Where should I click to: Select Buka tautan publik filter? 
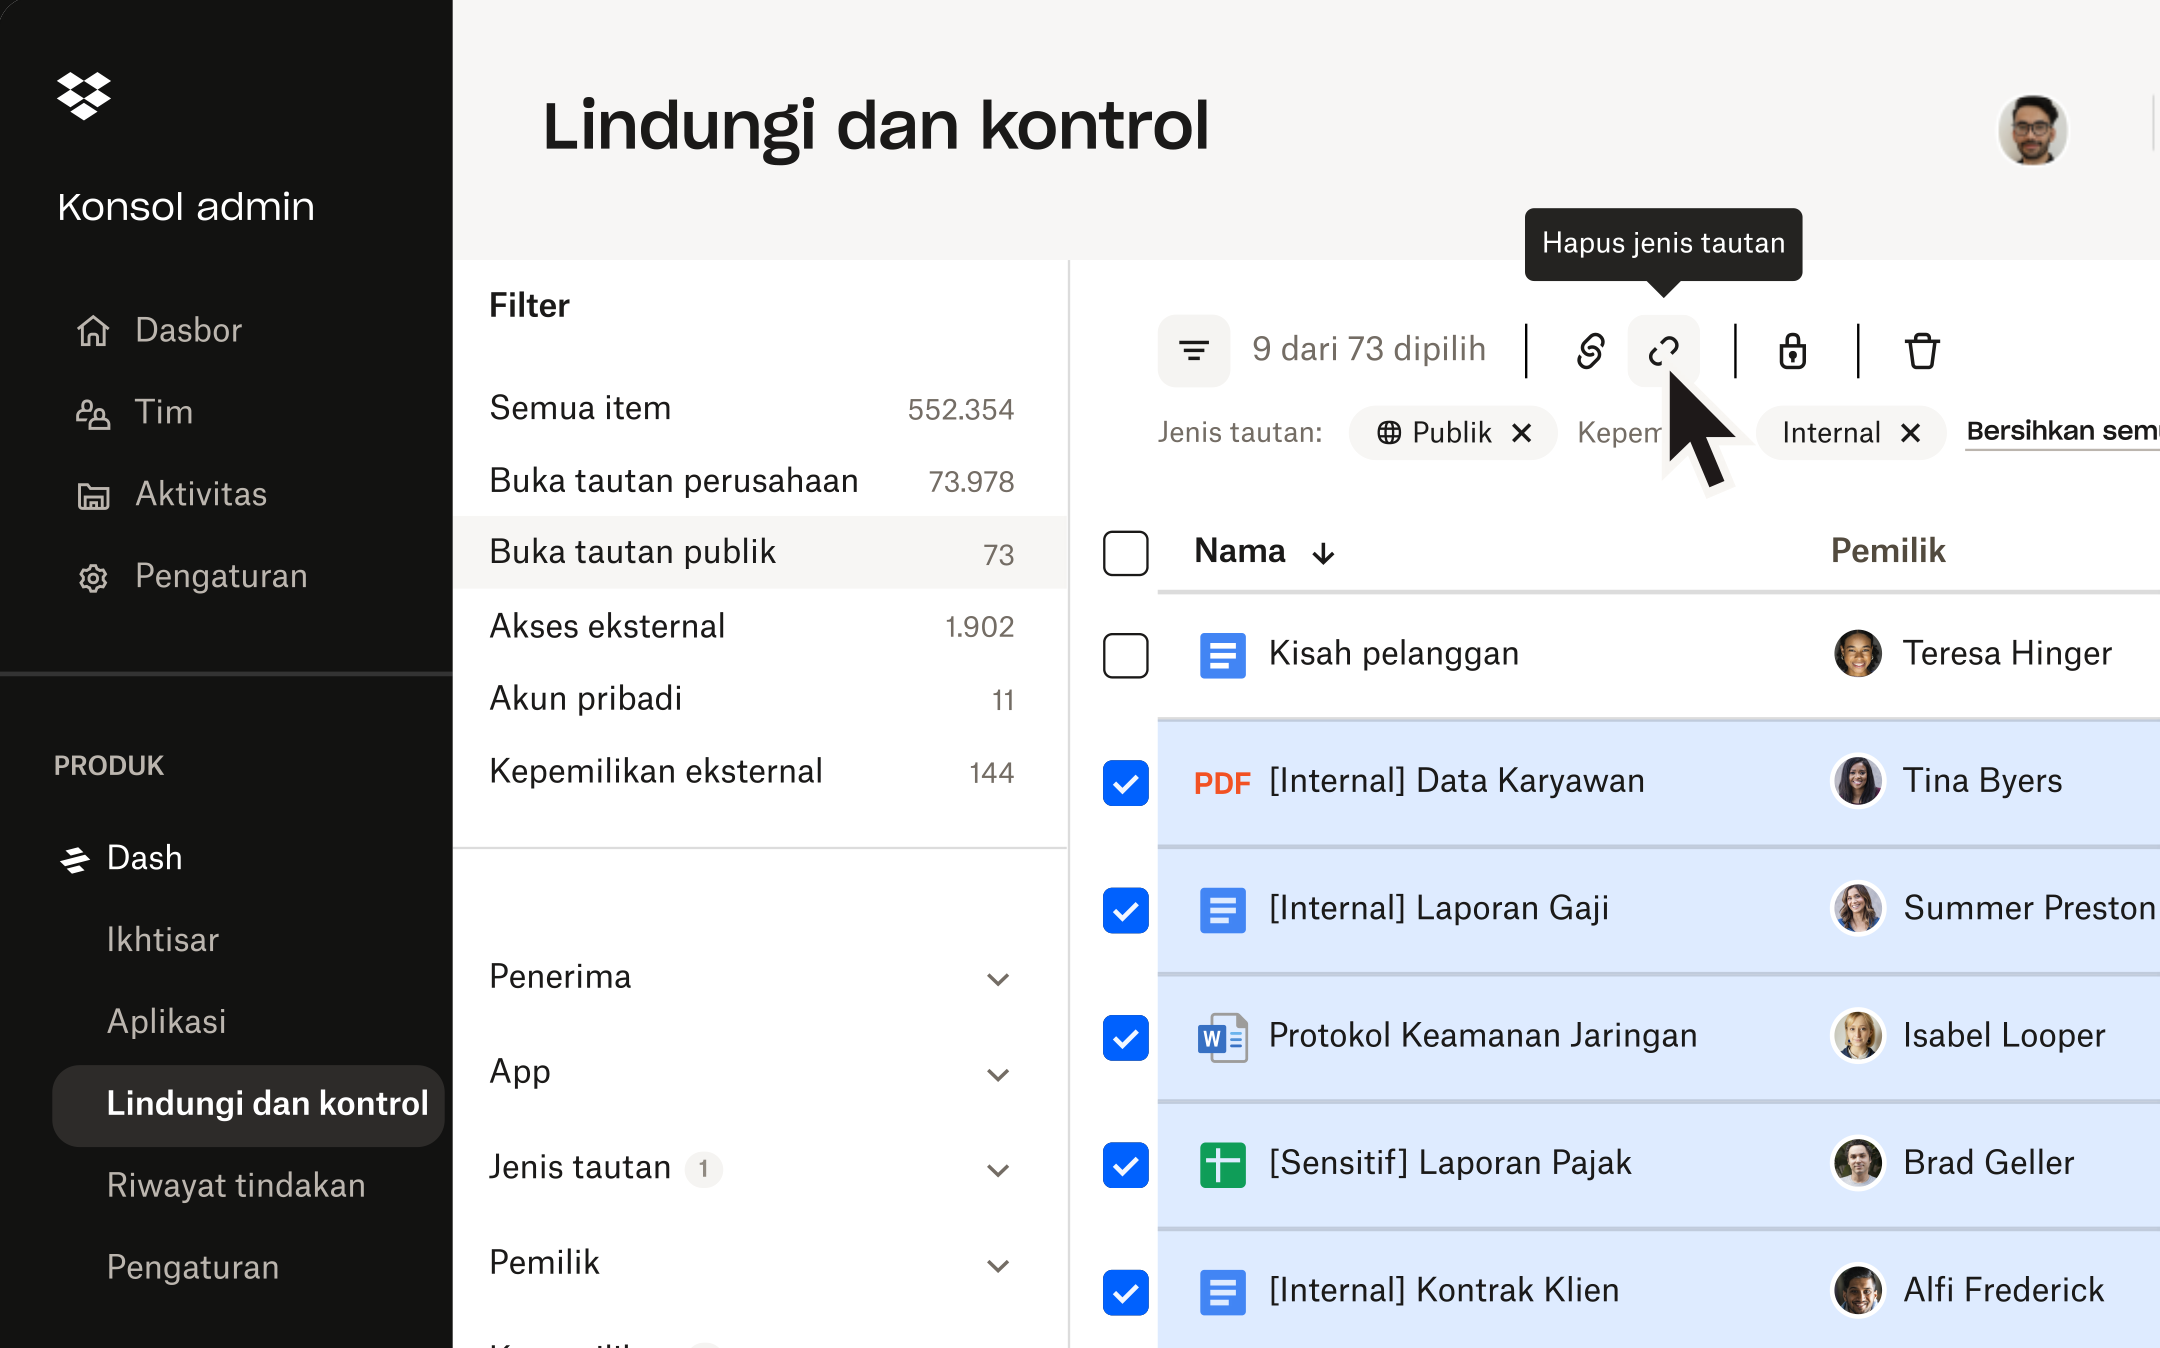[x=760, y=553]
